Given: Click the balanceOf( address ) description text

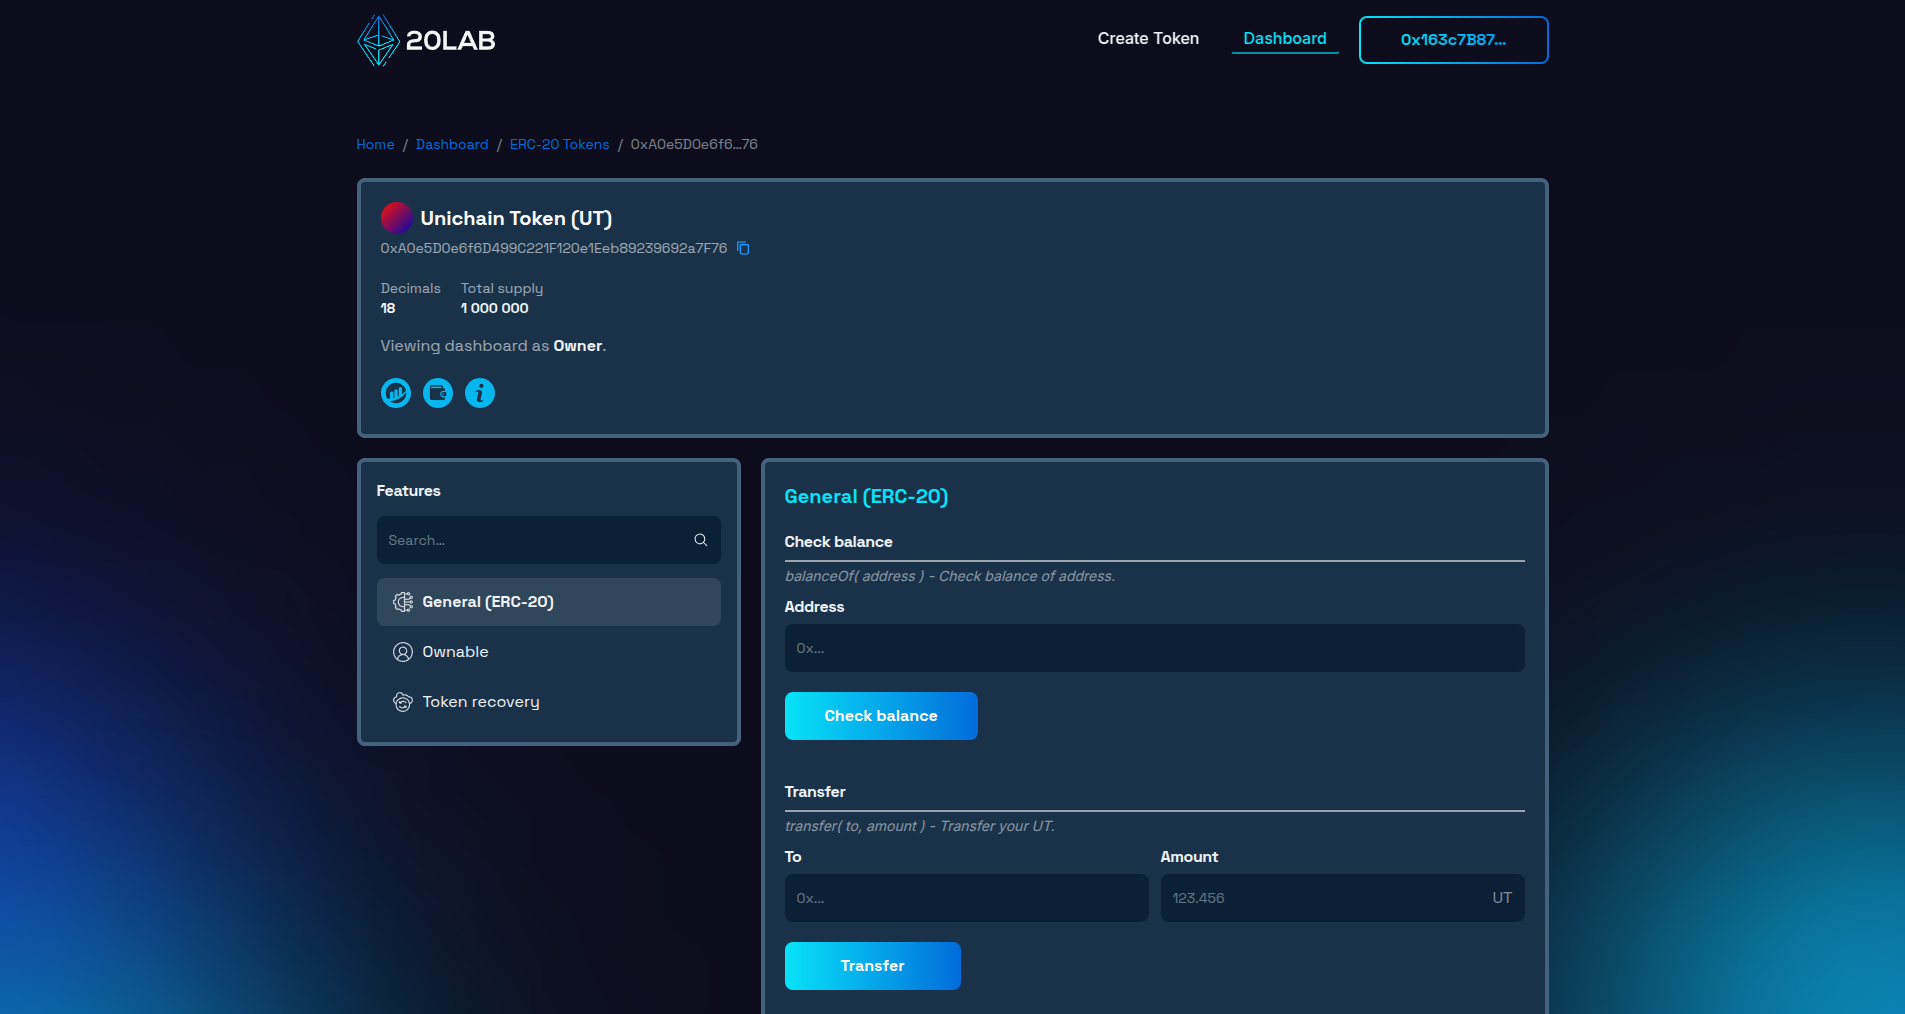Looking at the screenshot, I should click(950, 576).
